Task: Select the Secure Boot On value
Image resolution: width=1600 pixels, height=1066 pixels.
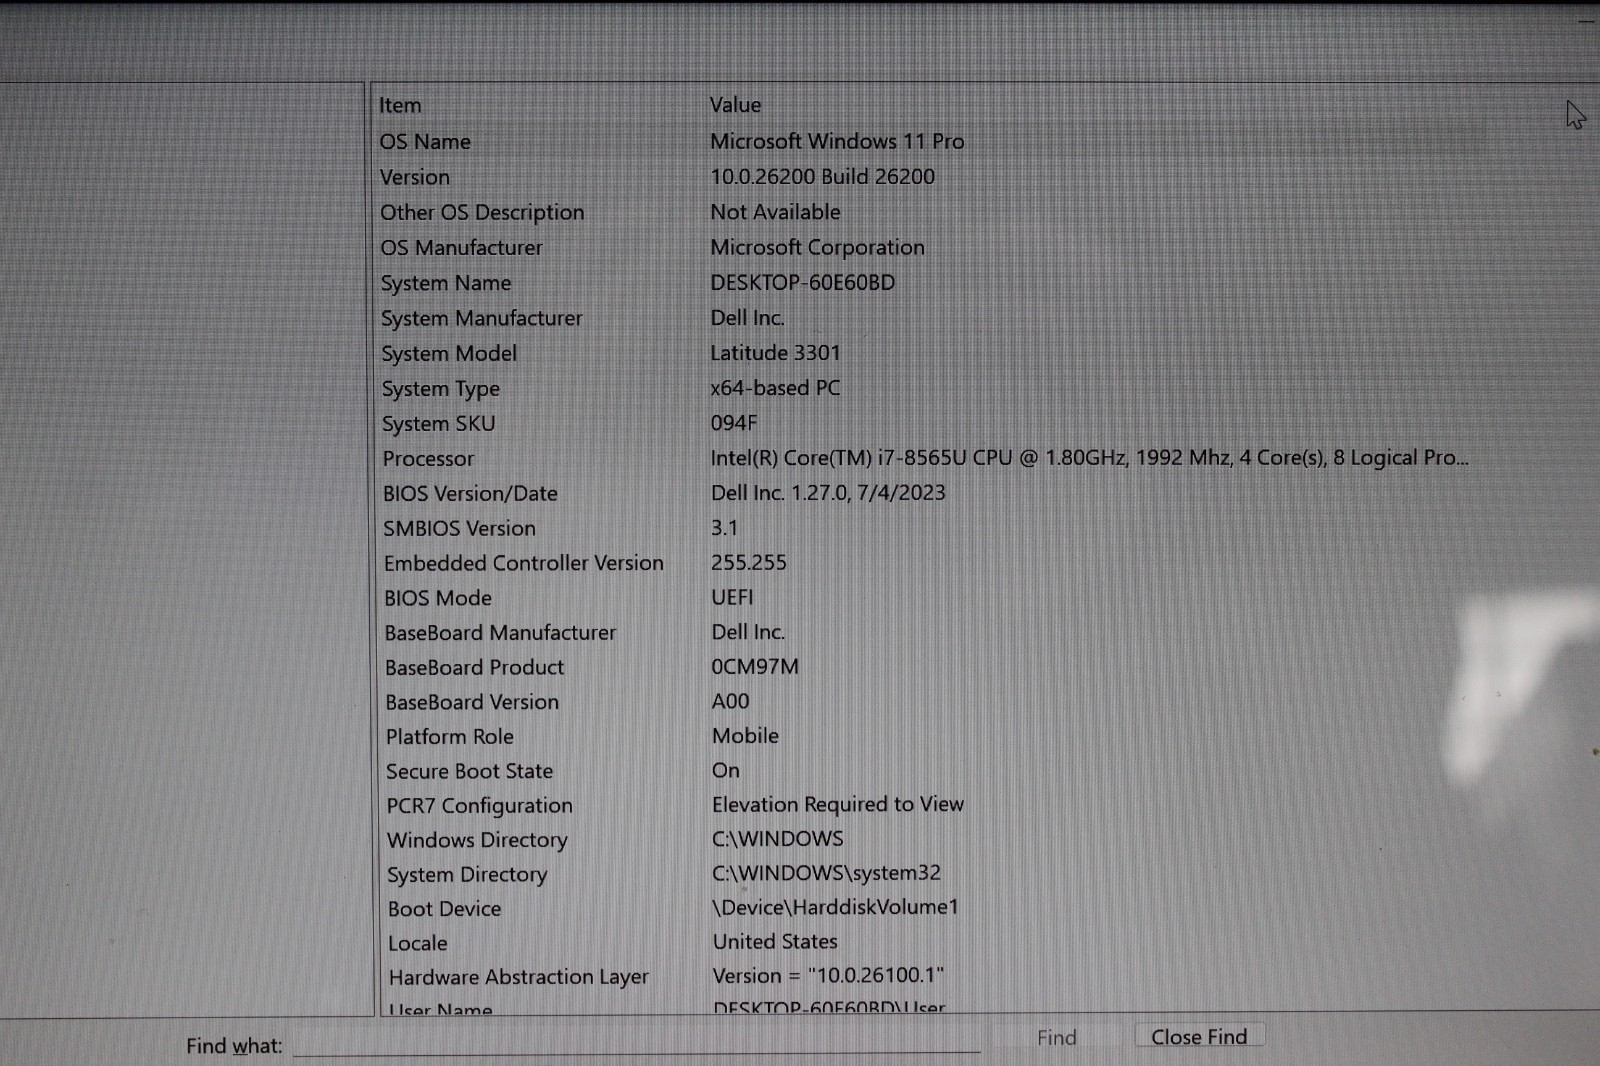Action: (726, 771)
